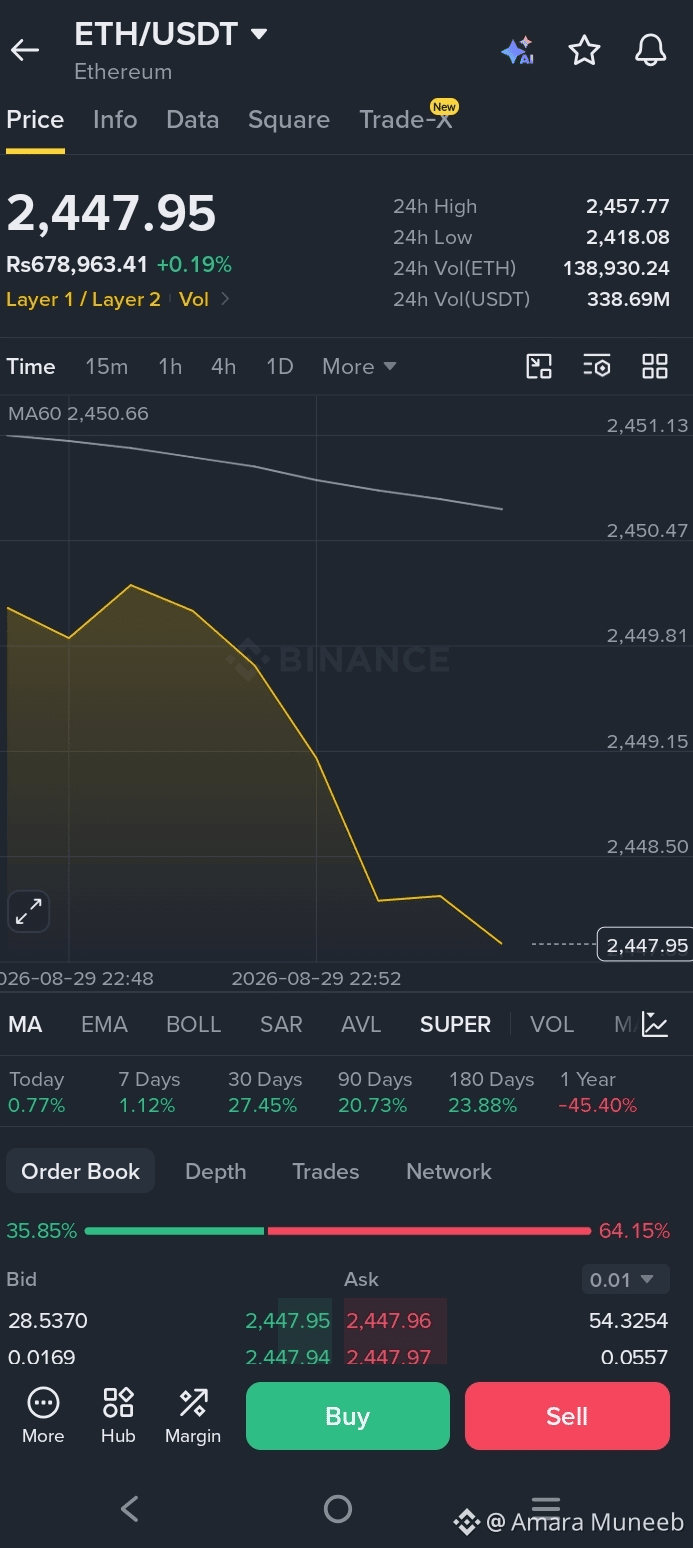Tap the back arrow icon

pos(25,50)
